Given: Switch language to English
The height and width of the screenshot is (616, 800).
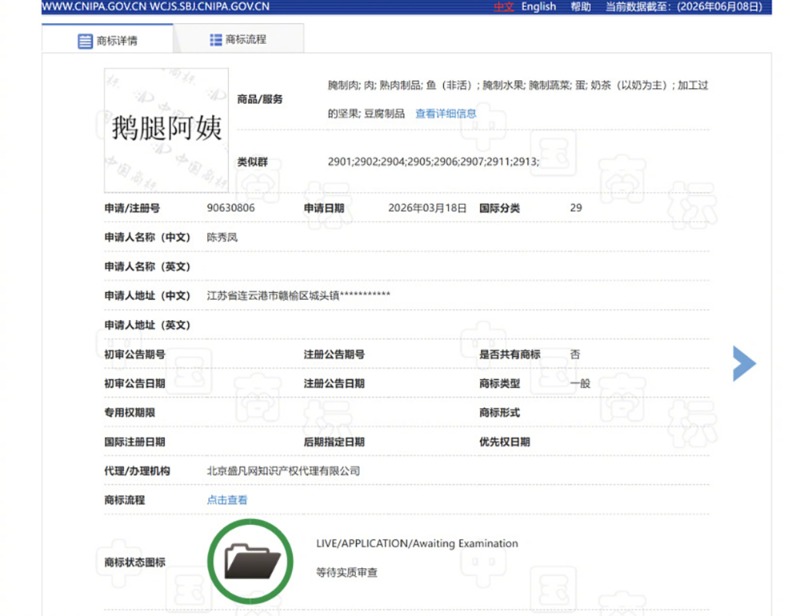Looking at the screenshot, I should [x=538, y=7].
